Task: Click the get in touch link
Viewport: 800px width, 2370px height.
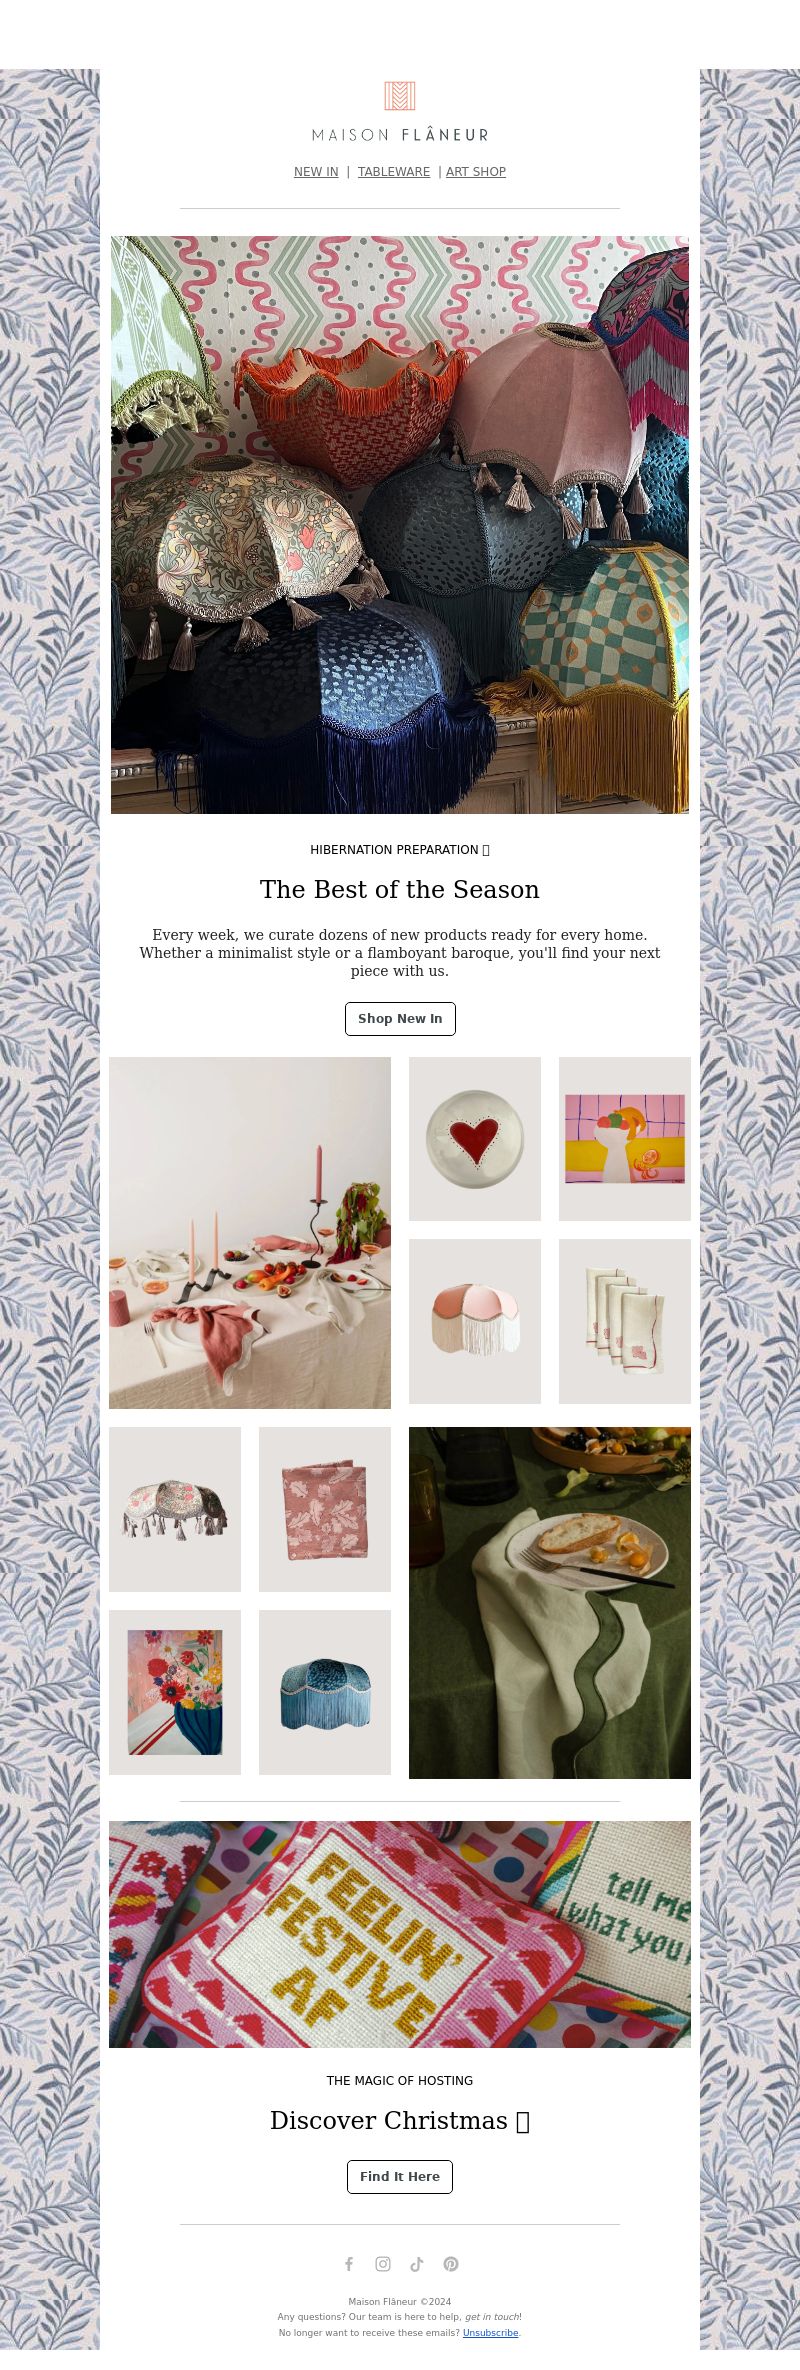Action: [x=492, y=2317]
